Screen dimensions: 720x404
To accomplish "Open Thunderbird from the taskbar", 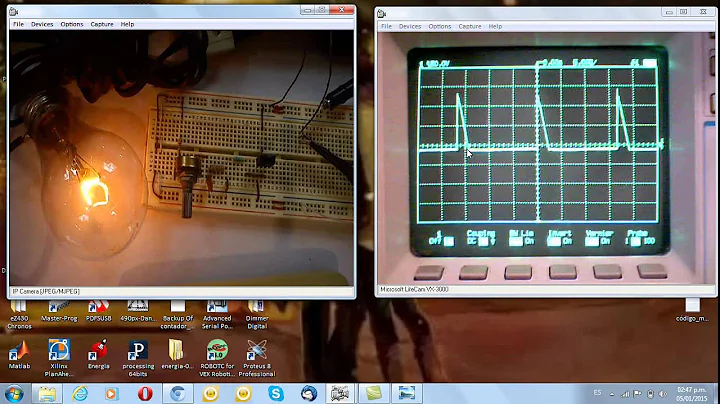I will point(309,394).
